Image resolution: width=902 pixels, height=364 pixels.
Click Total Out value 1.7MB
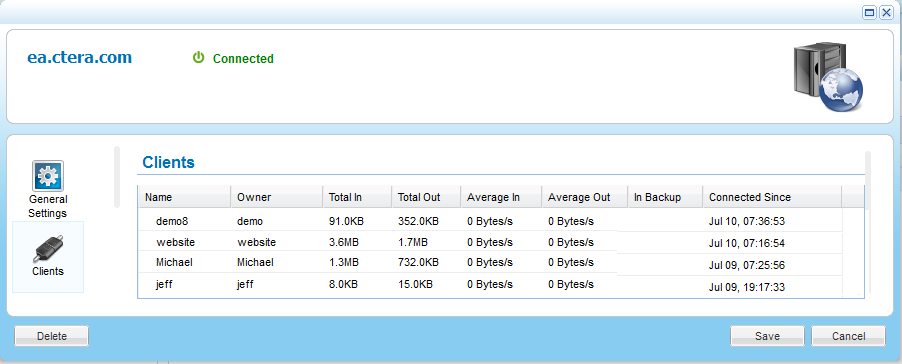[412, 242]
